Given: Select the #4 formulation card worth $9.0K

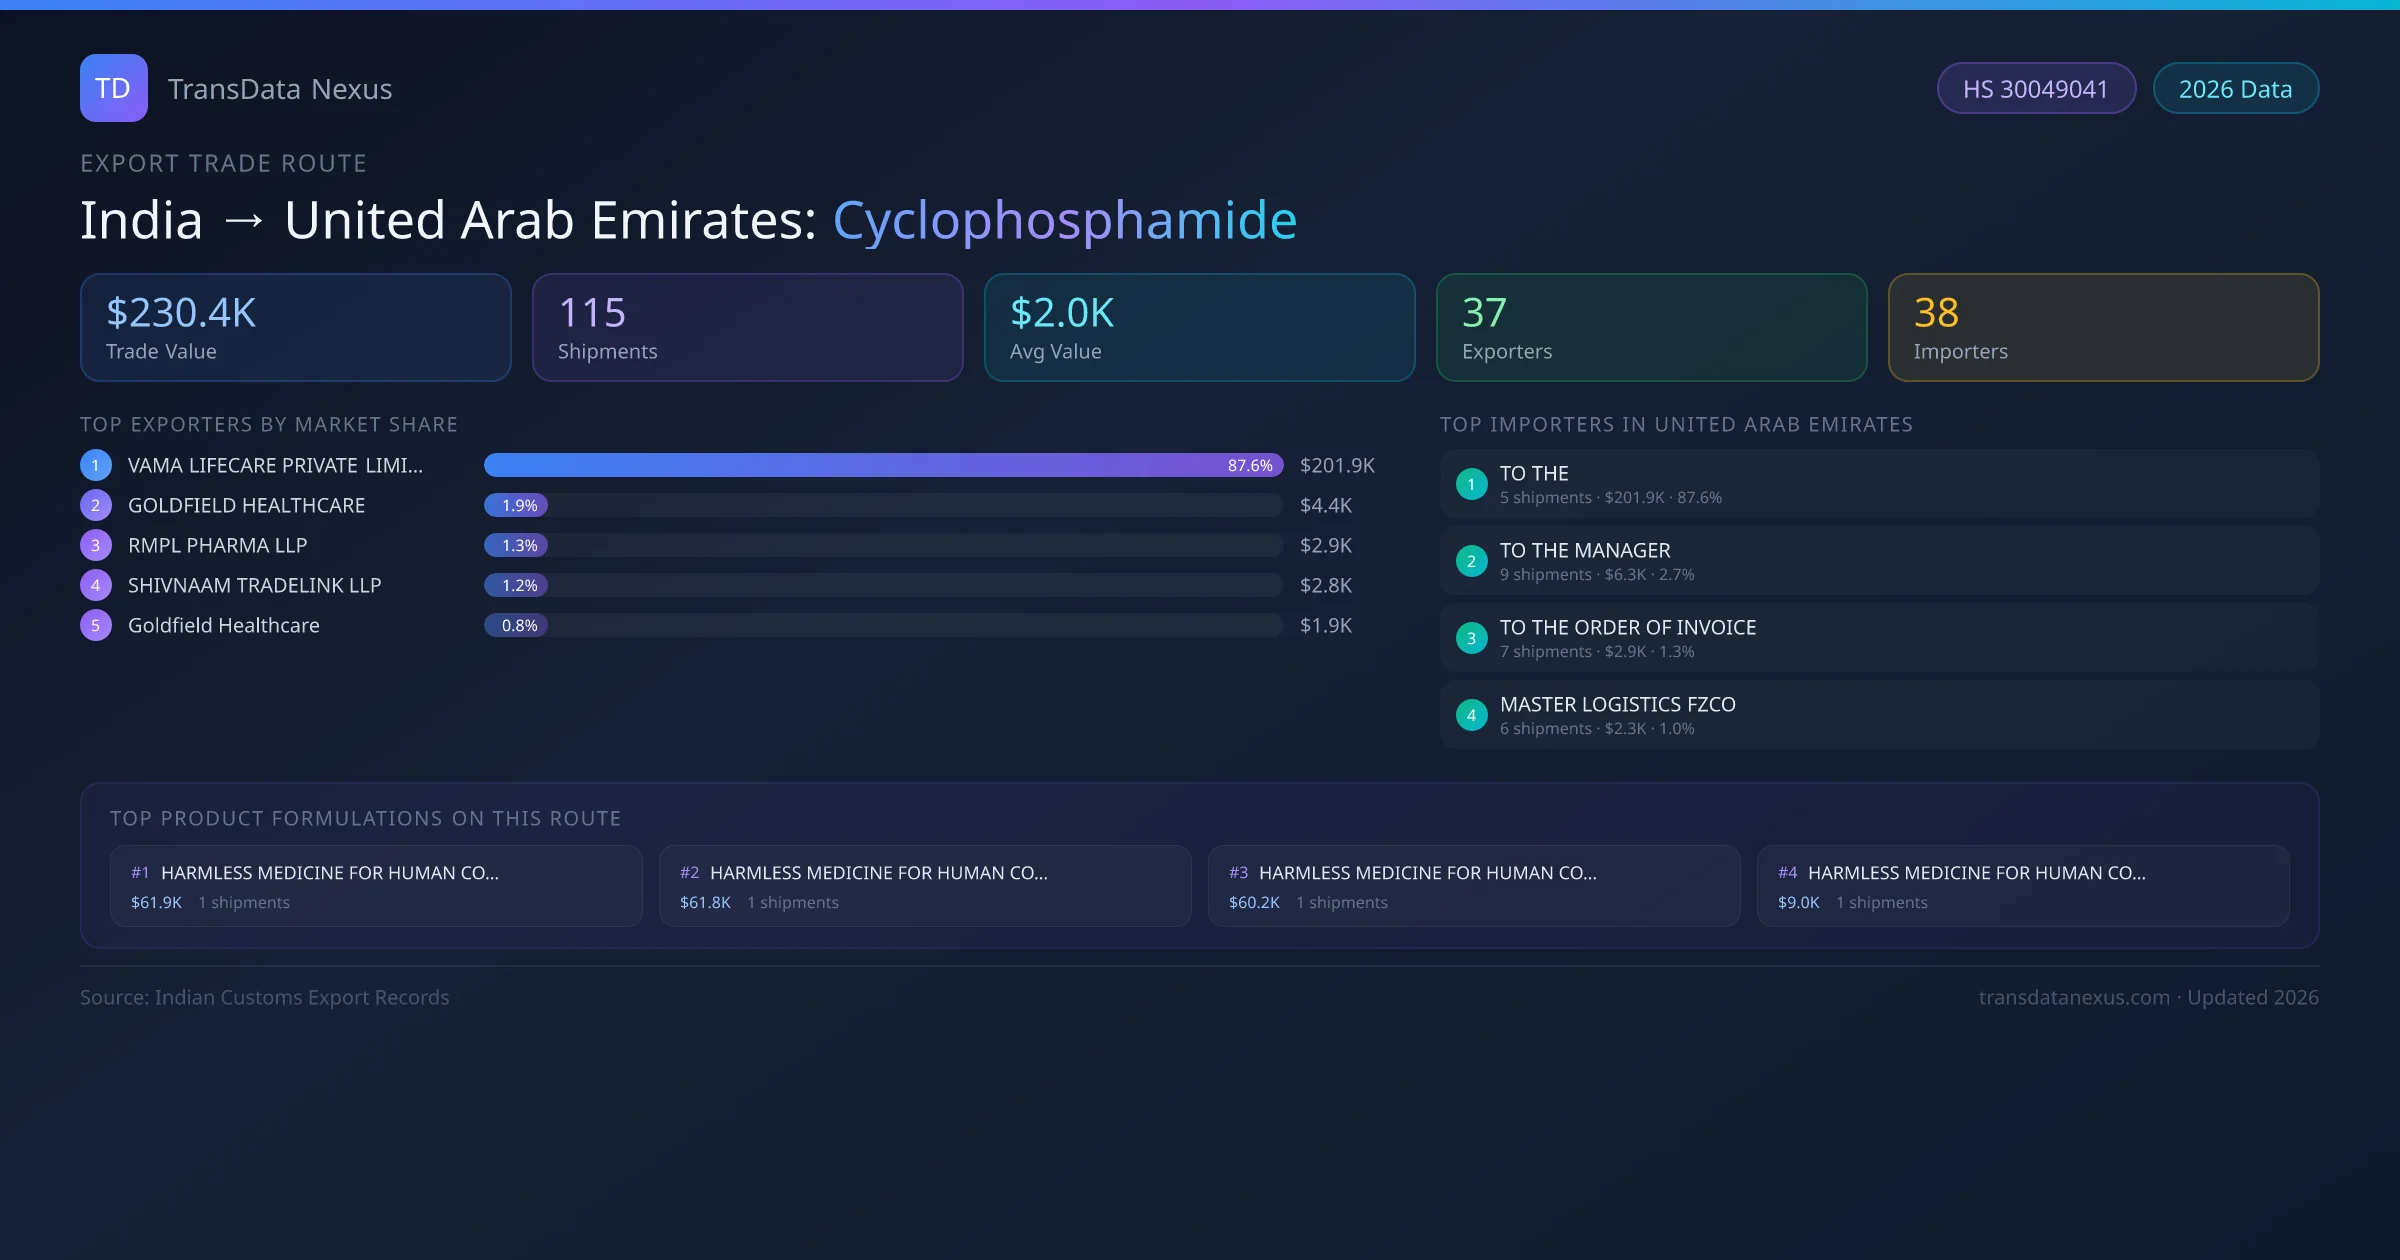Looking at the screenshot, I should (2022, 886).
